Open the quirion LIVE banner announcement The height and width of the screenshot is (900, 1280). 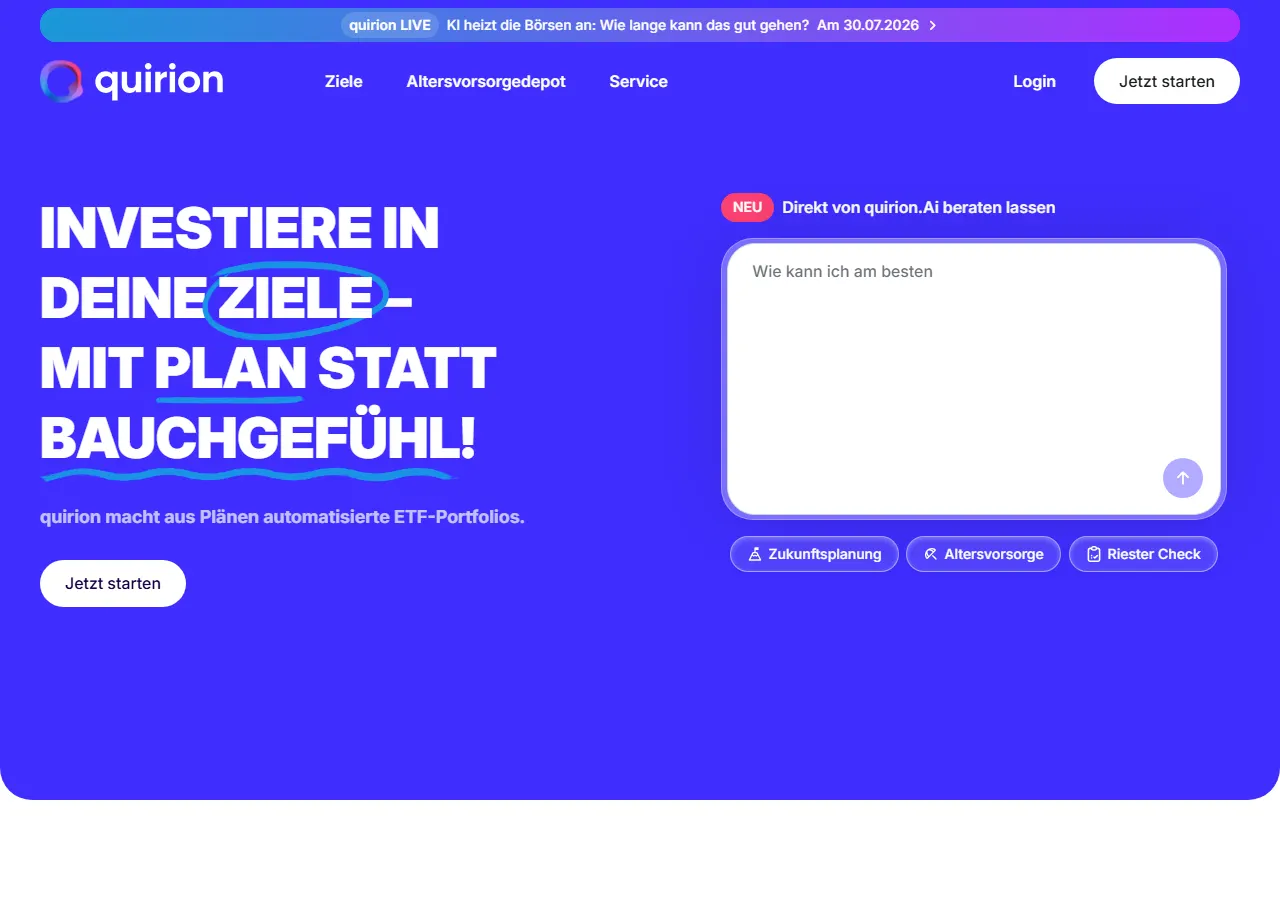coord(640,25)
